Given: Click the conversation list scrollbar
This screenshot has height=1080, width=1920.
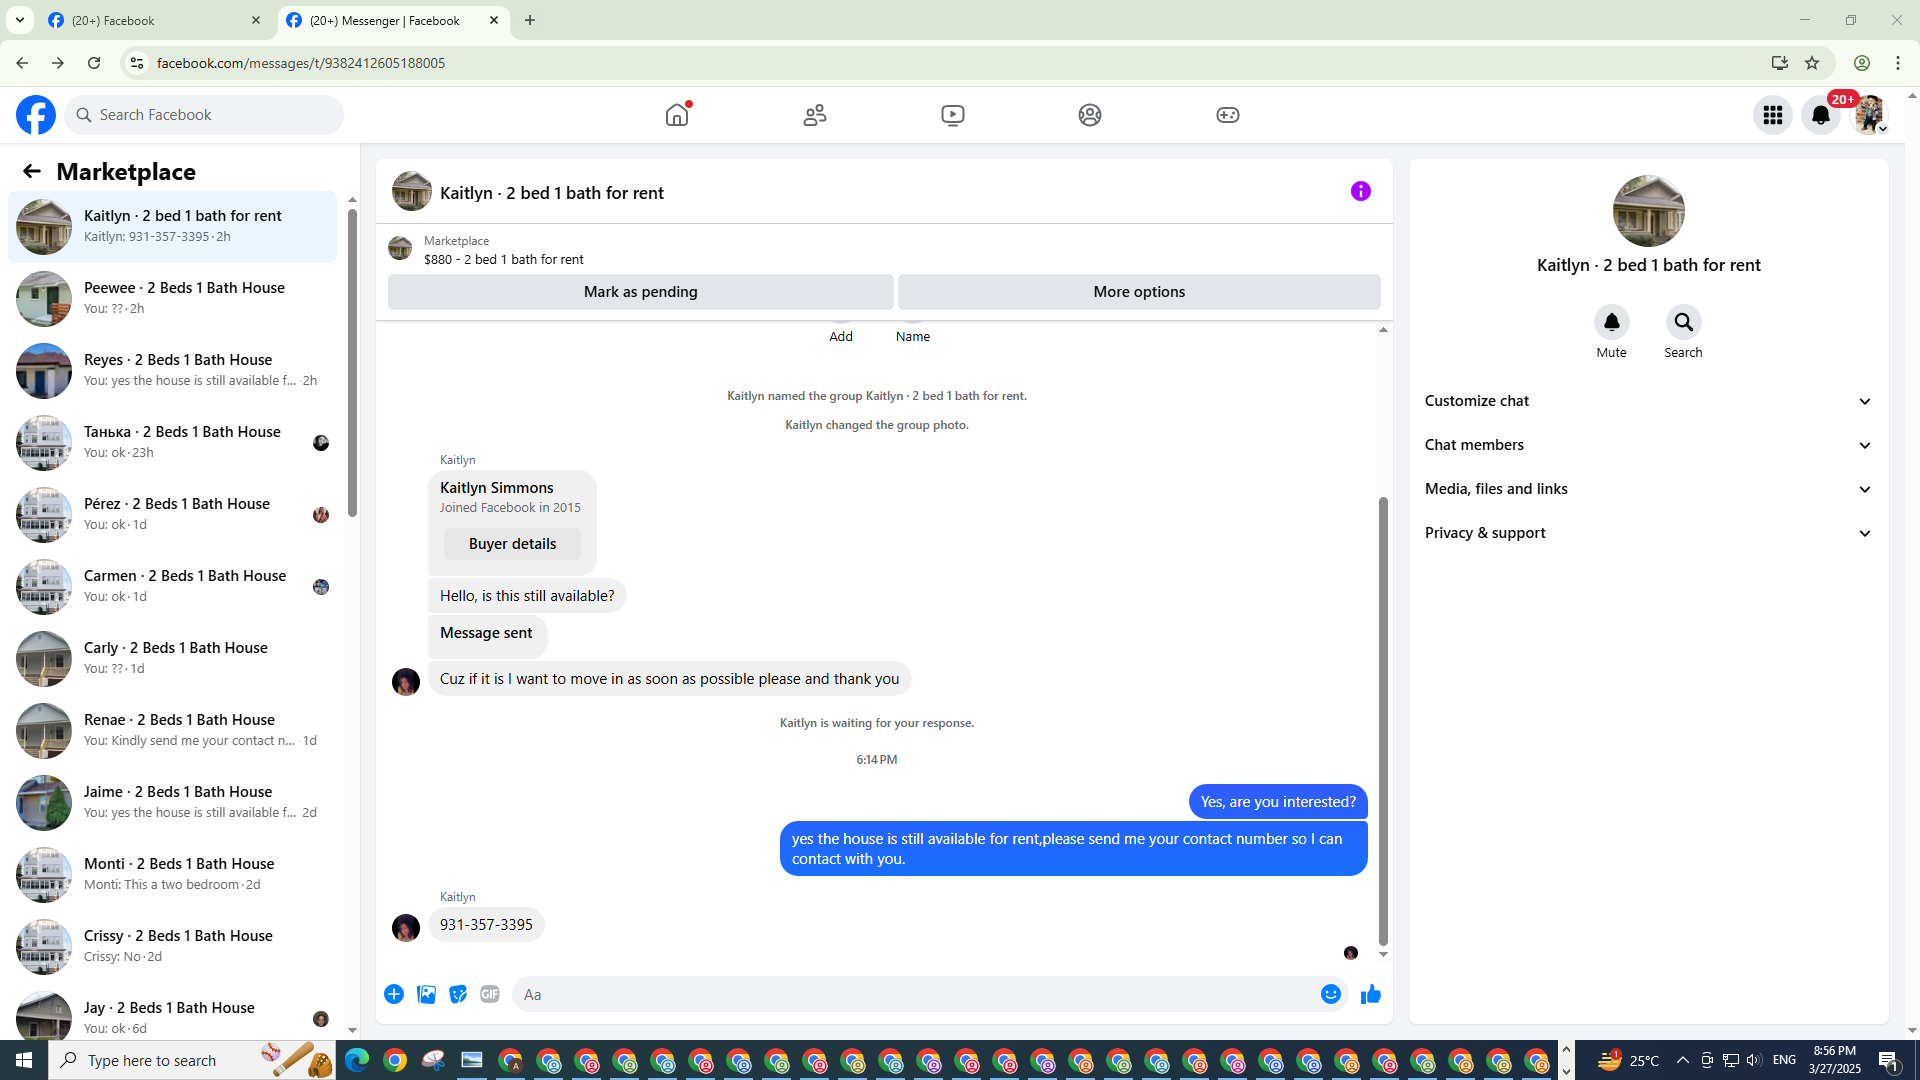Looking at the screenshot, I should point(352,365).
